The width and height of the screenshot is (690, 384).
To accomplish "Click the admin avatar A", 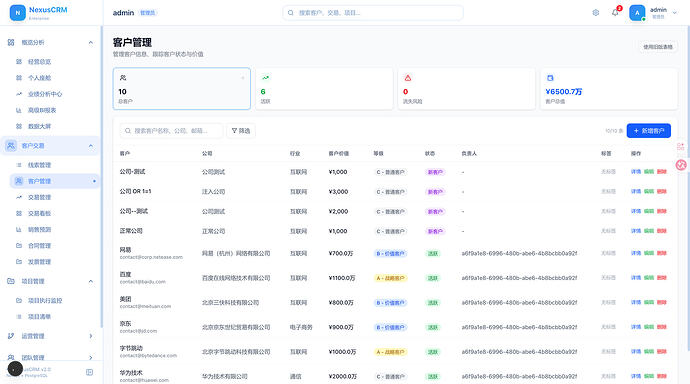I will tap(637, 13).
